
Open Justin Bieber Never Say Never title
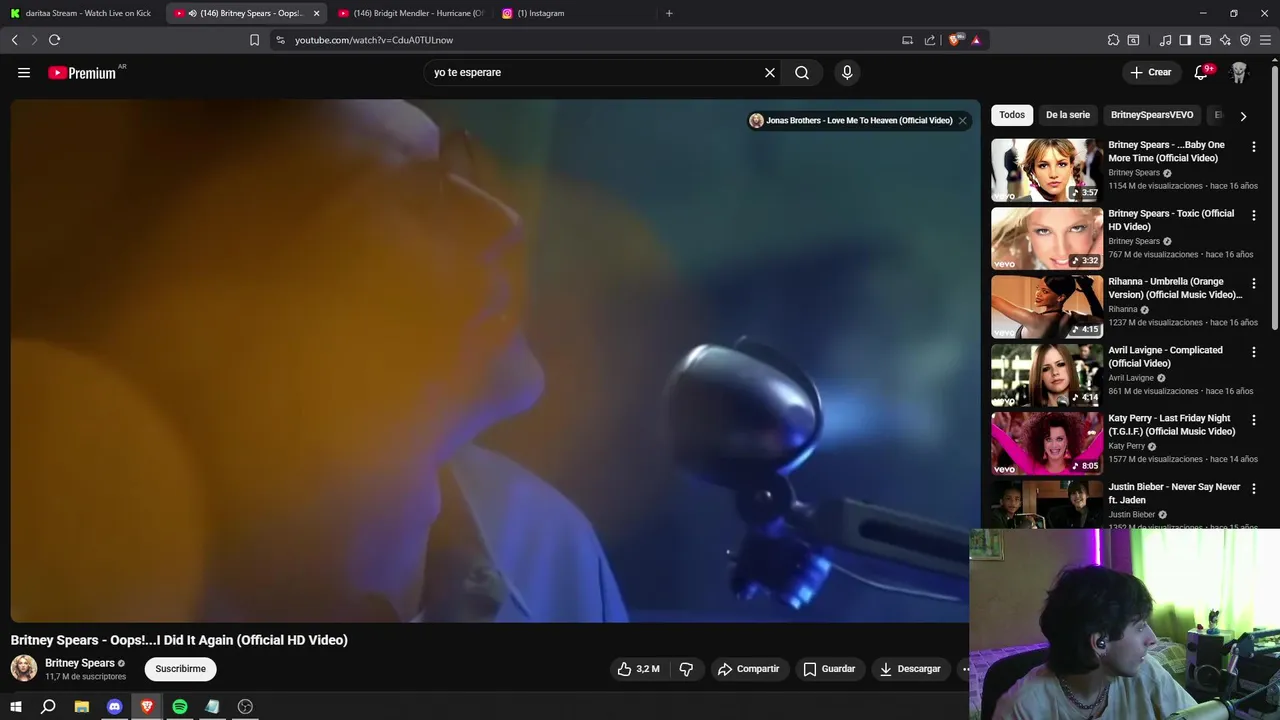tap(1174, 493)
